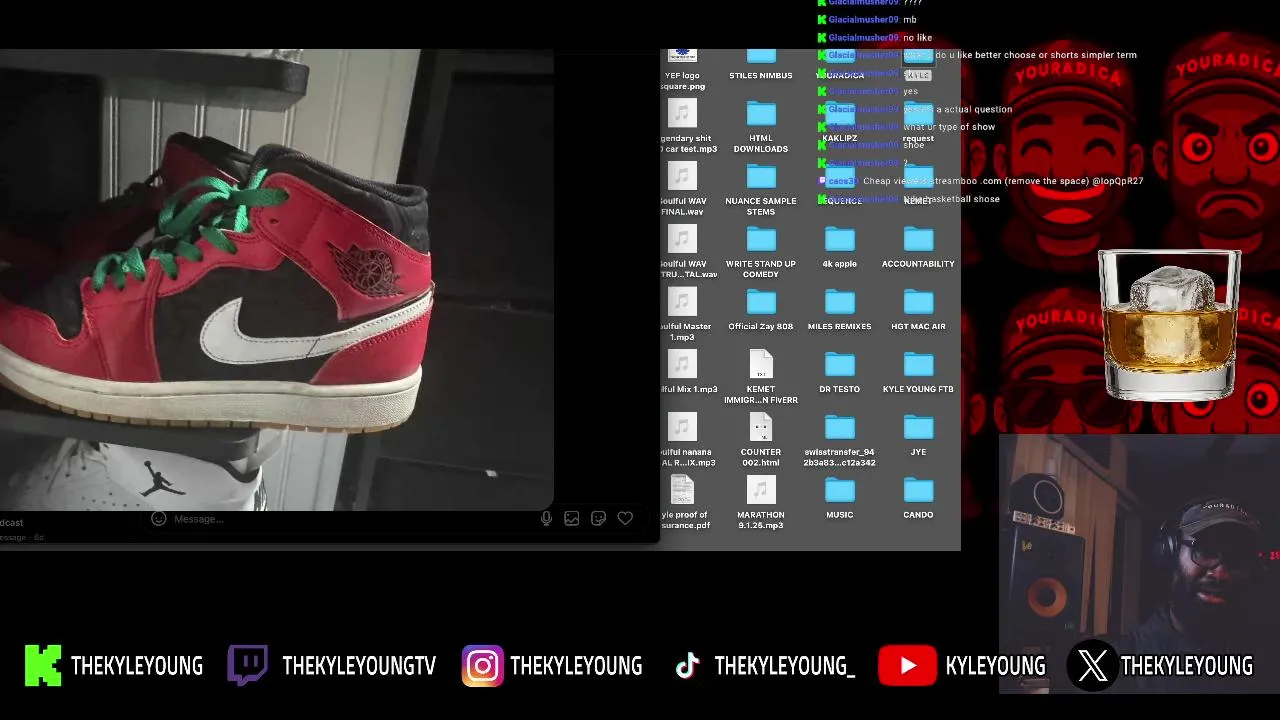Select the legendary shit car test.mp3 file
Viewport: 1280px width, 720px height.
tap(687, 127)
